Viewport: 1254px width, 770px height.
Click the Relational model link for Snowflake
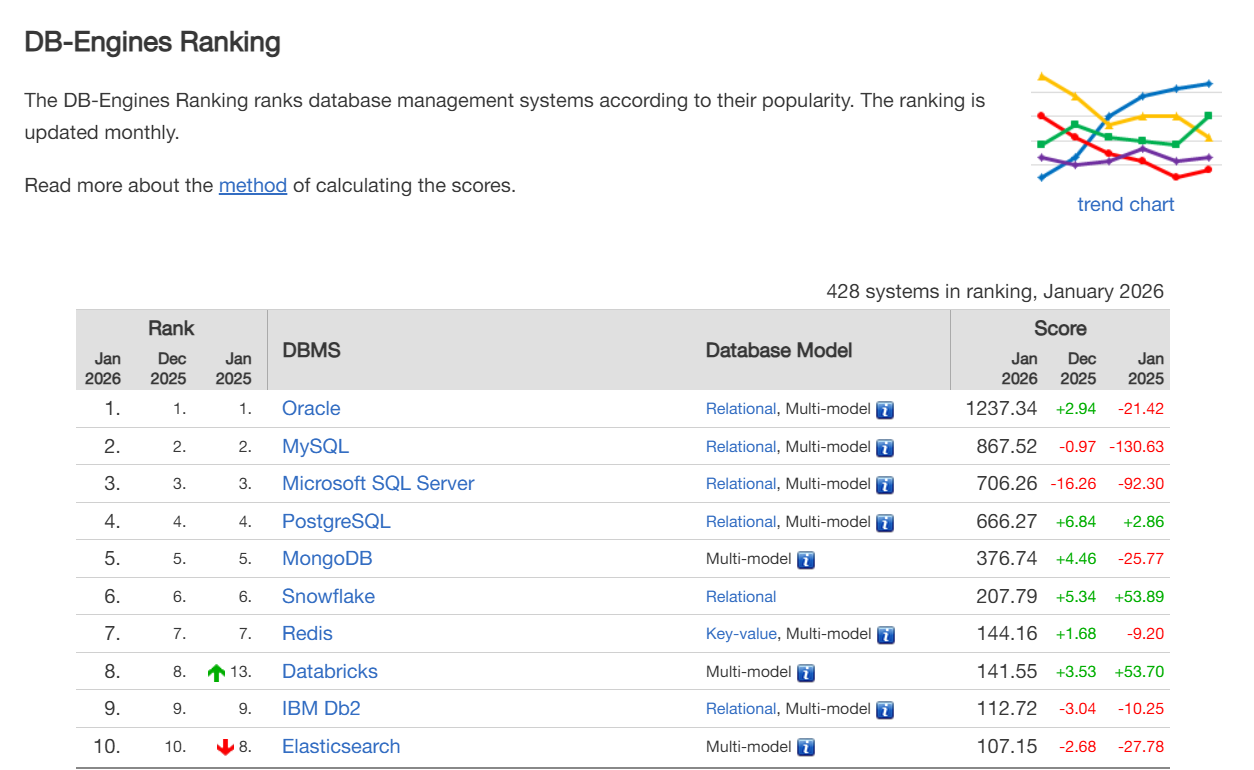[x=741, y=597]
